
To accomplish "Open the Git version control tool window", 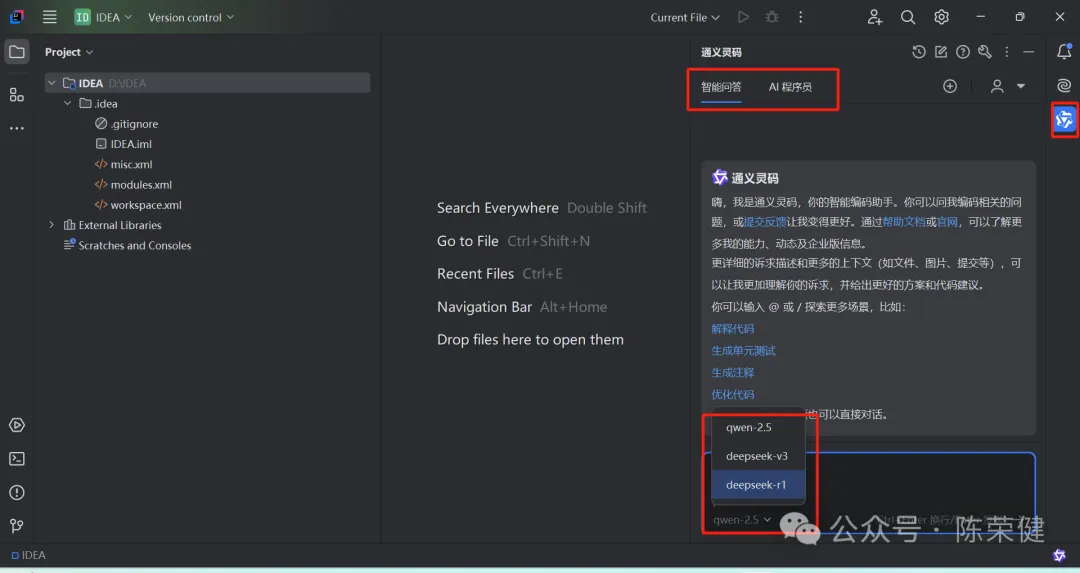I will click(x=17, y=526).
